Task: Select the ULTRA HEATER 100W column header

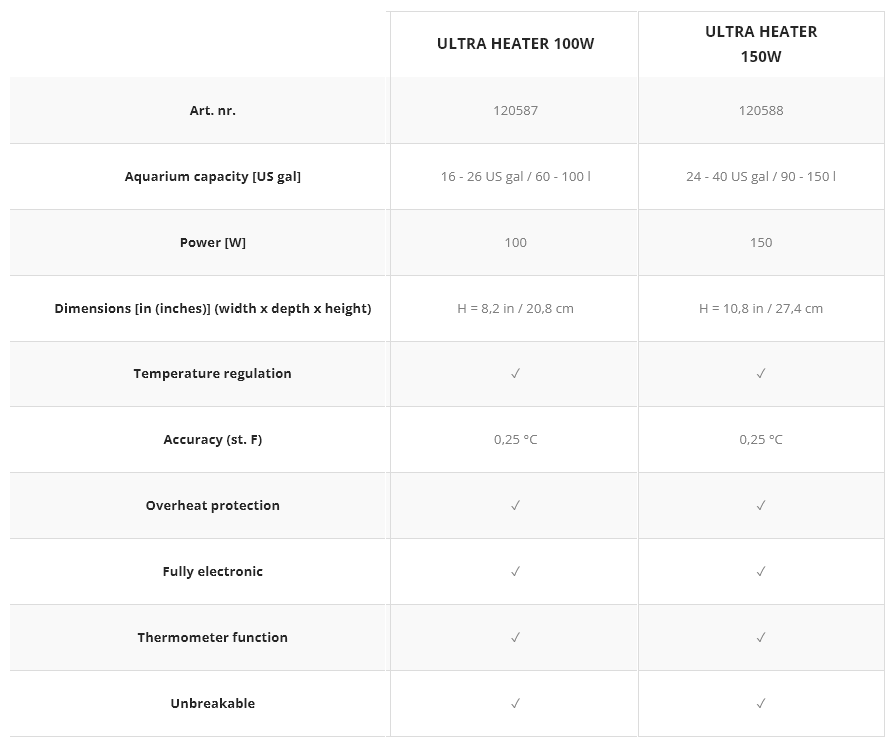Action: 515,44
